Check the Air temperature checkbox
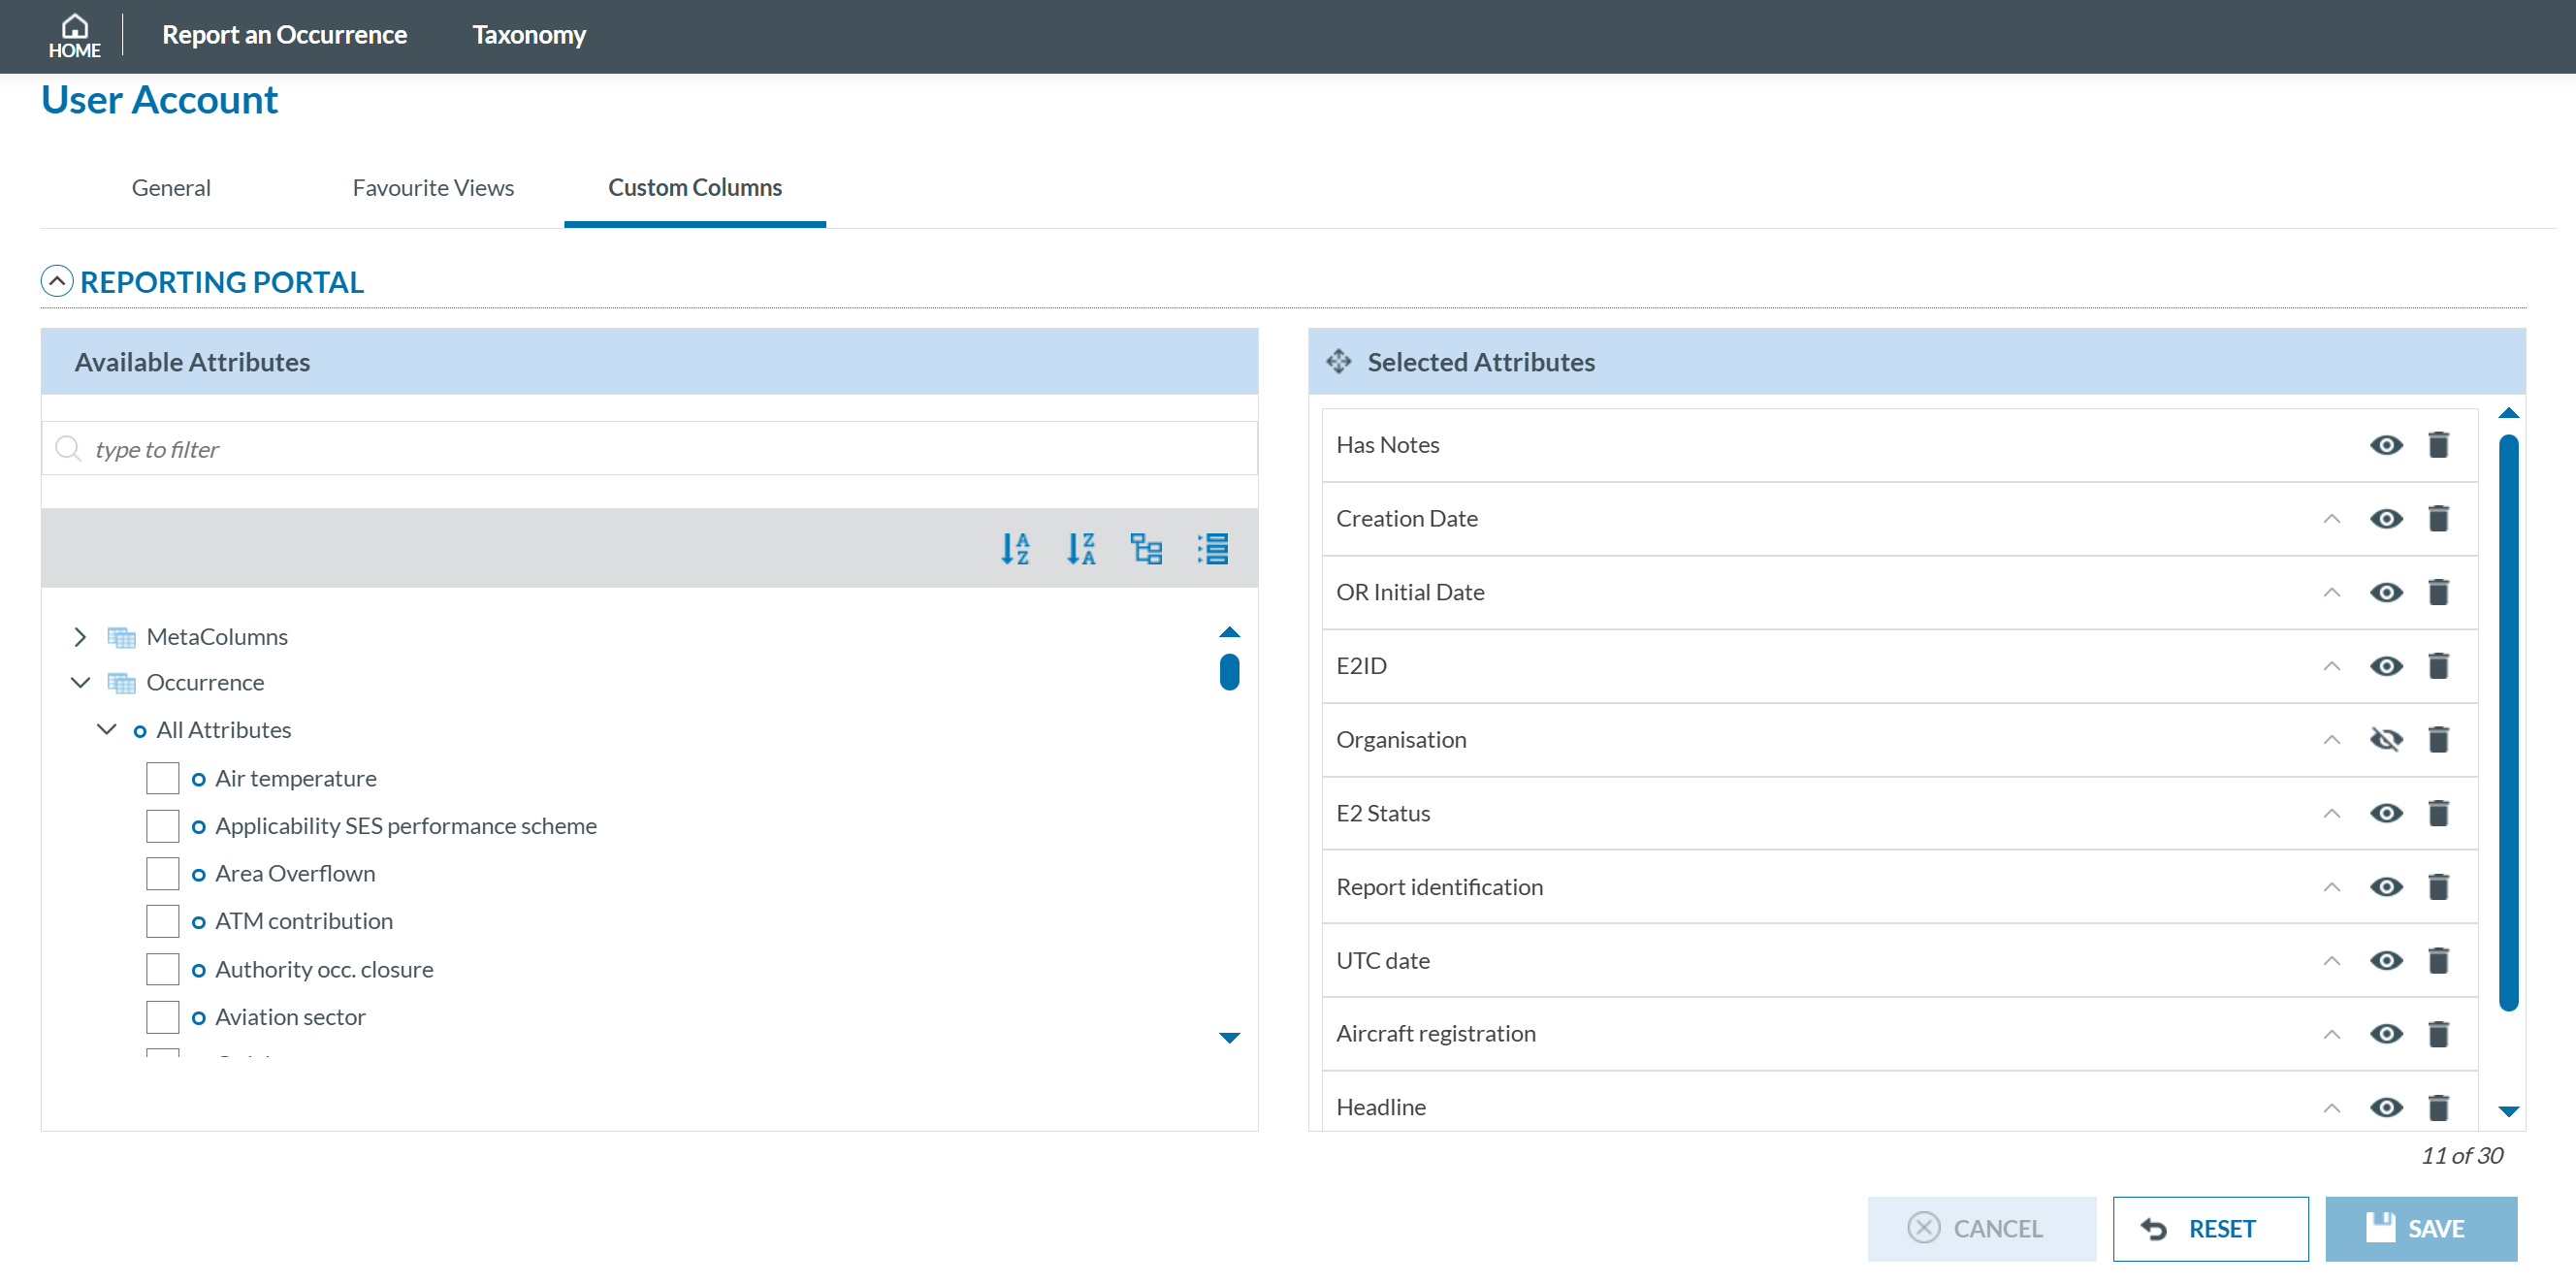Screen dimensions: 2576x1284 (162, 778)
